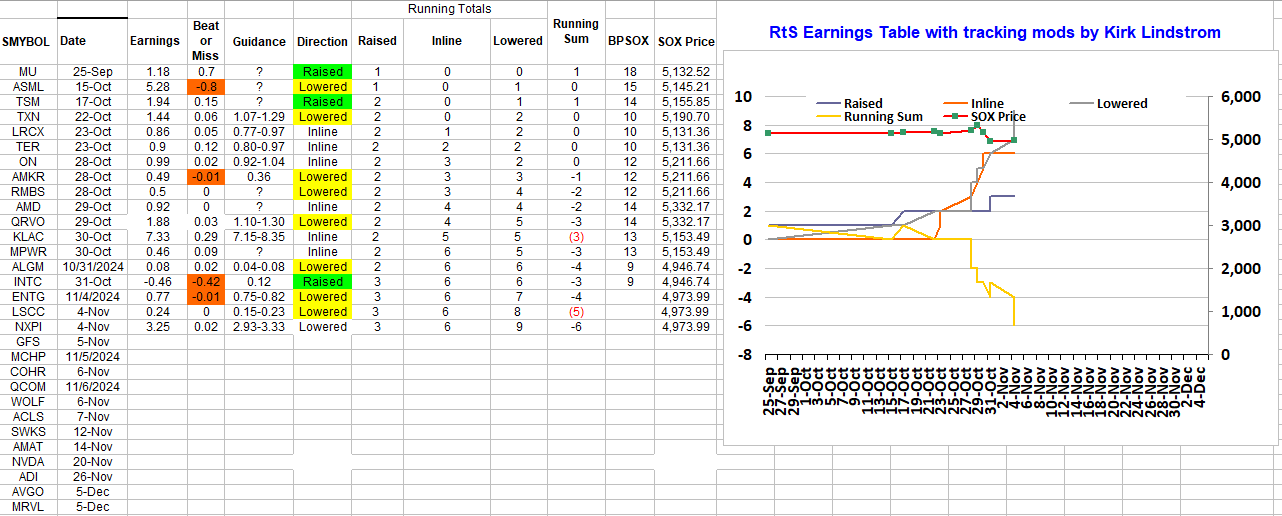Select the AVGO symbol cell
The image size is (1282, 516).
point(28,492)
